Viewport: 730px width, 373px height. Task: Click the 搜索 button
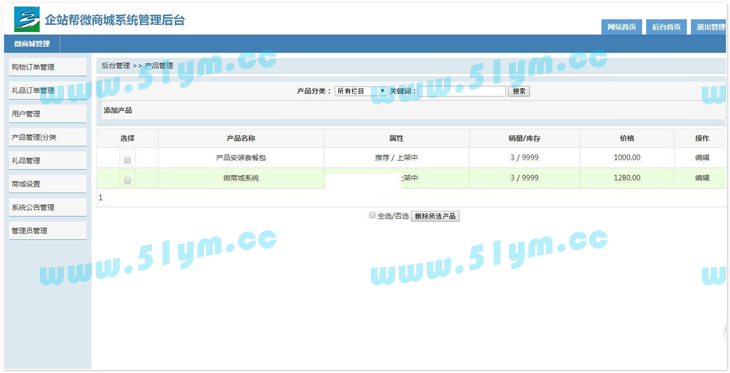[519, 91]
